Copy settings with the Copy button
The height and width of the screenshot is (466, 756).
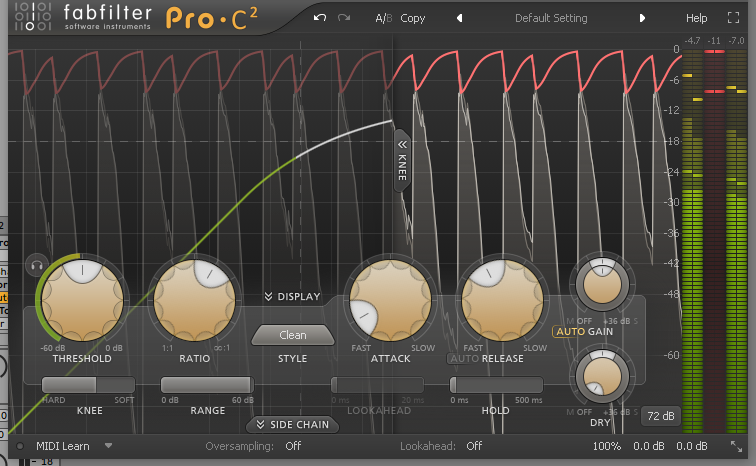[413, 18]
